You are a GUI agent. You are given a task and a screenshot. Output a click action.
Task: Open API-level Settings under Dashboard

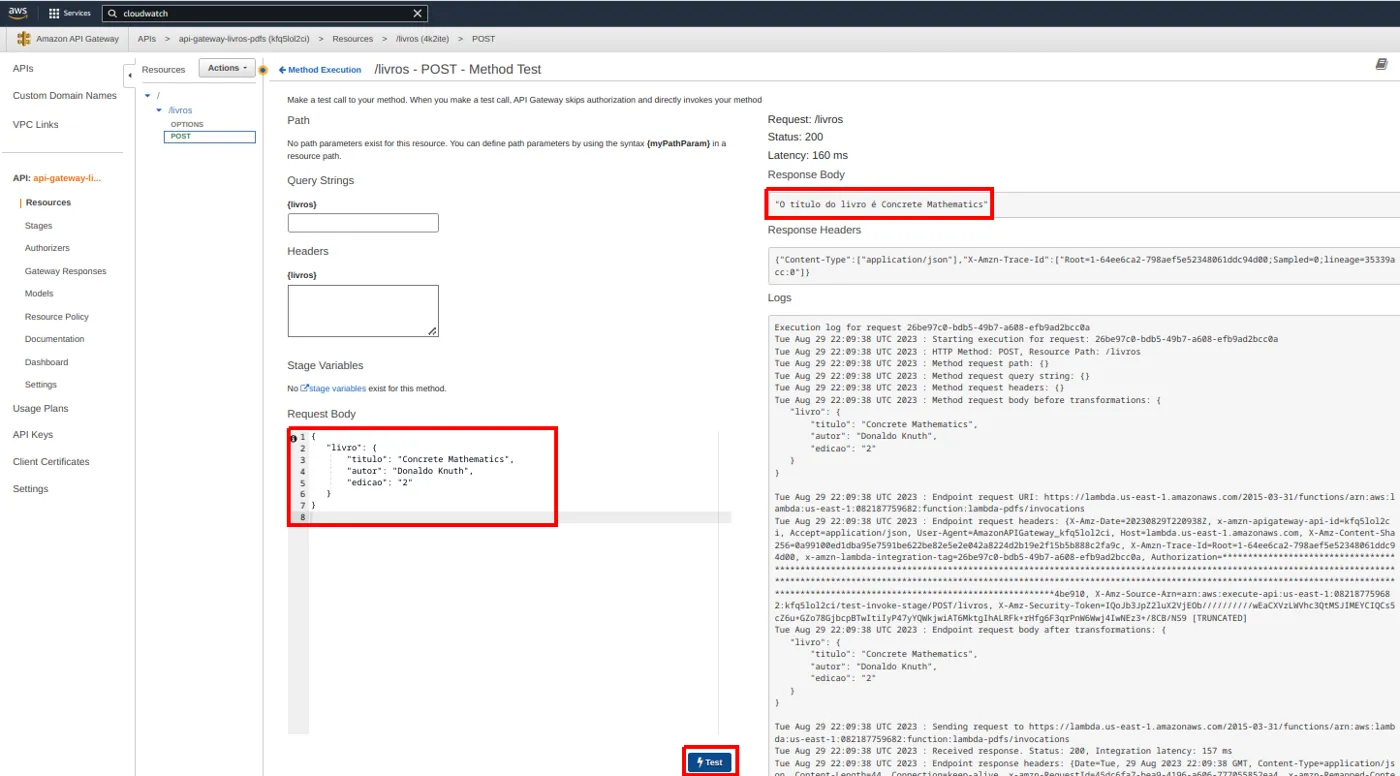coord(41,385)
